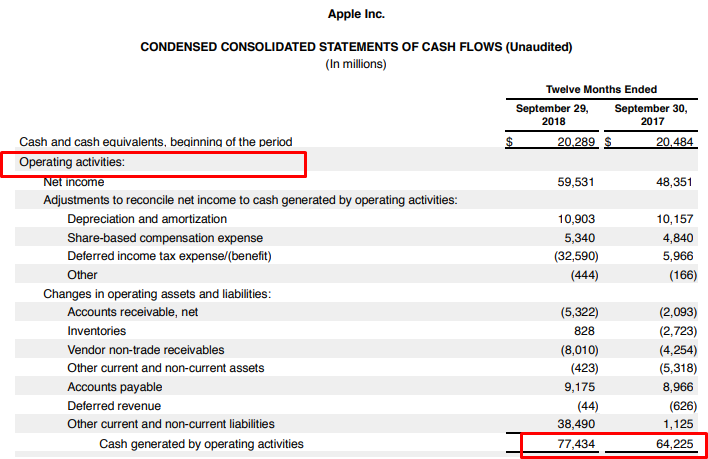
Task: Select depreciation value 10,157
Action: [x=675, y=219]
